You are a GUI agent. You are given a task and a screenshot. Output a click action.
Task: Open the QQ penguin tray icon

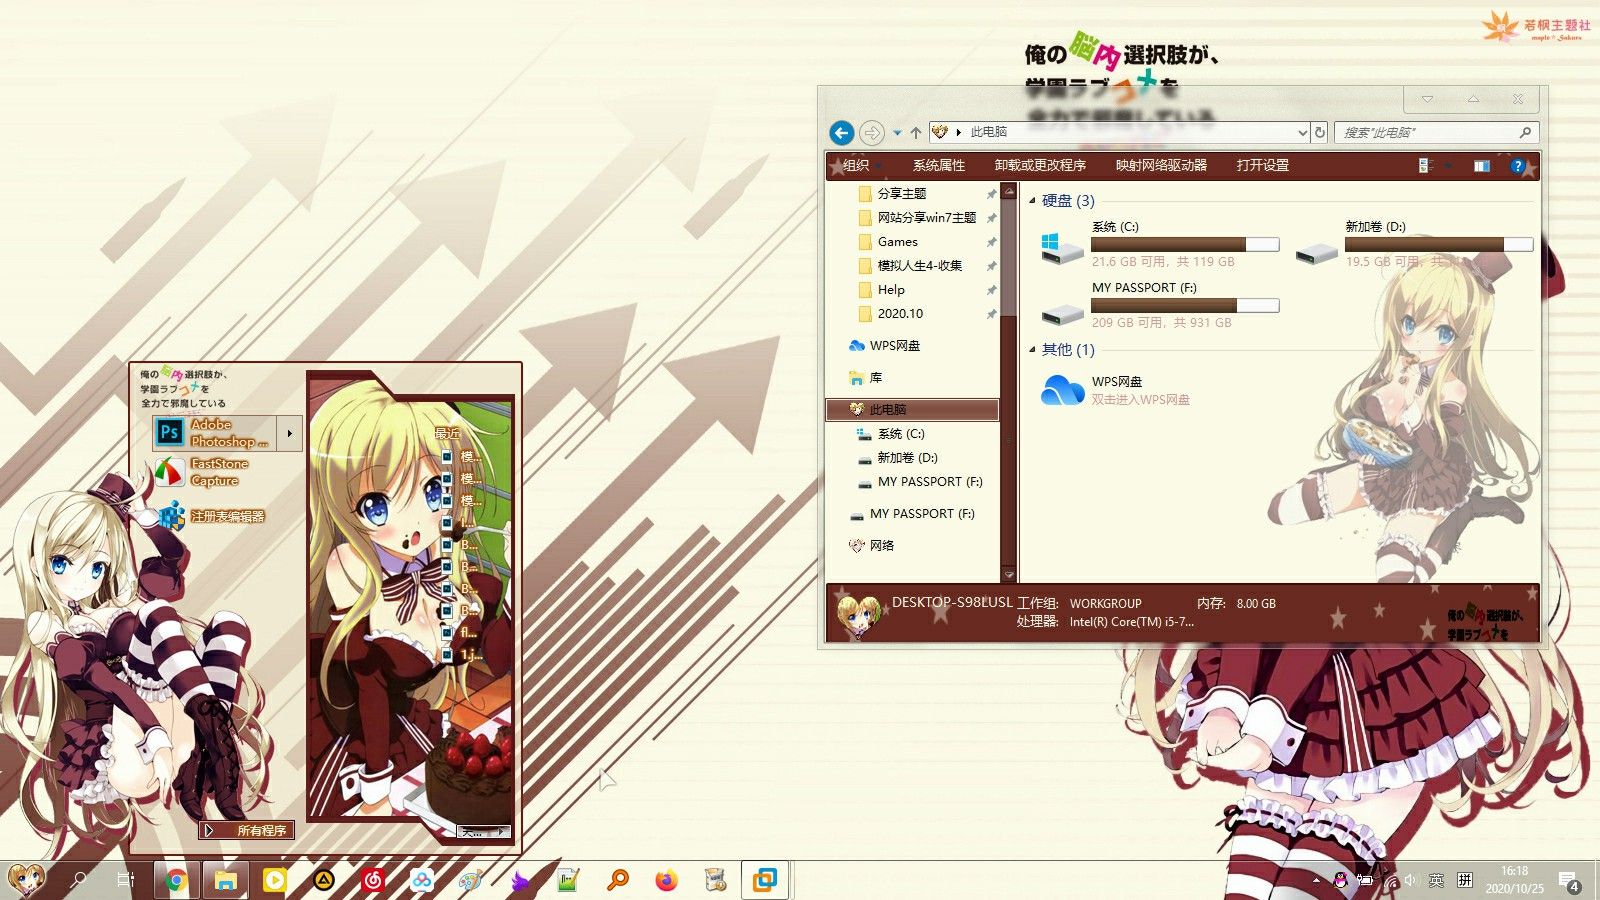[x=1340, y=881]
